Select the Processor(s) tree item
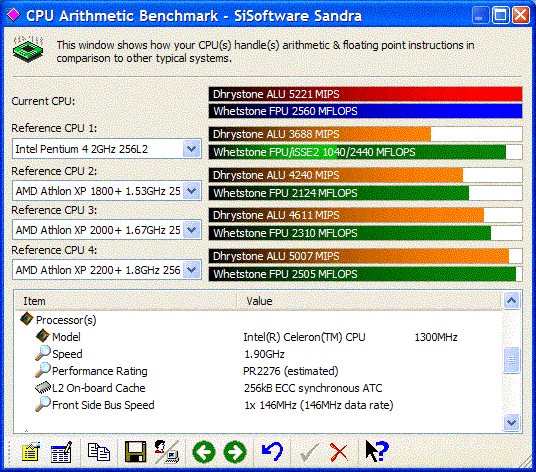Viewport: 536px width, 472px height. pyautogui.click(x=66, y=320)
